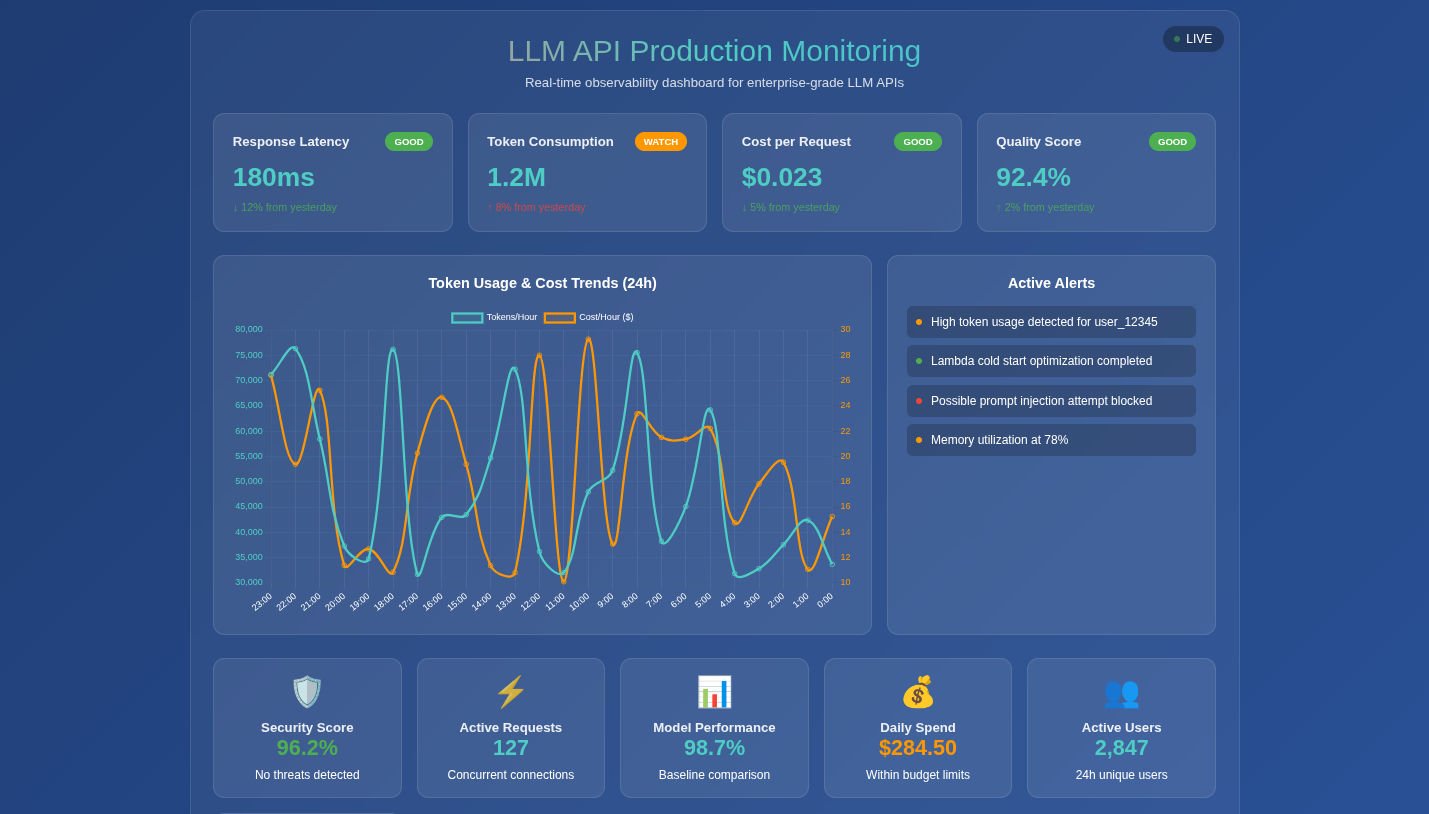Click the green dot on the Lambda cold start alert
This screenshot has height=814, width=1429.
(920, 361)
